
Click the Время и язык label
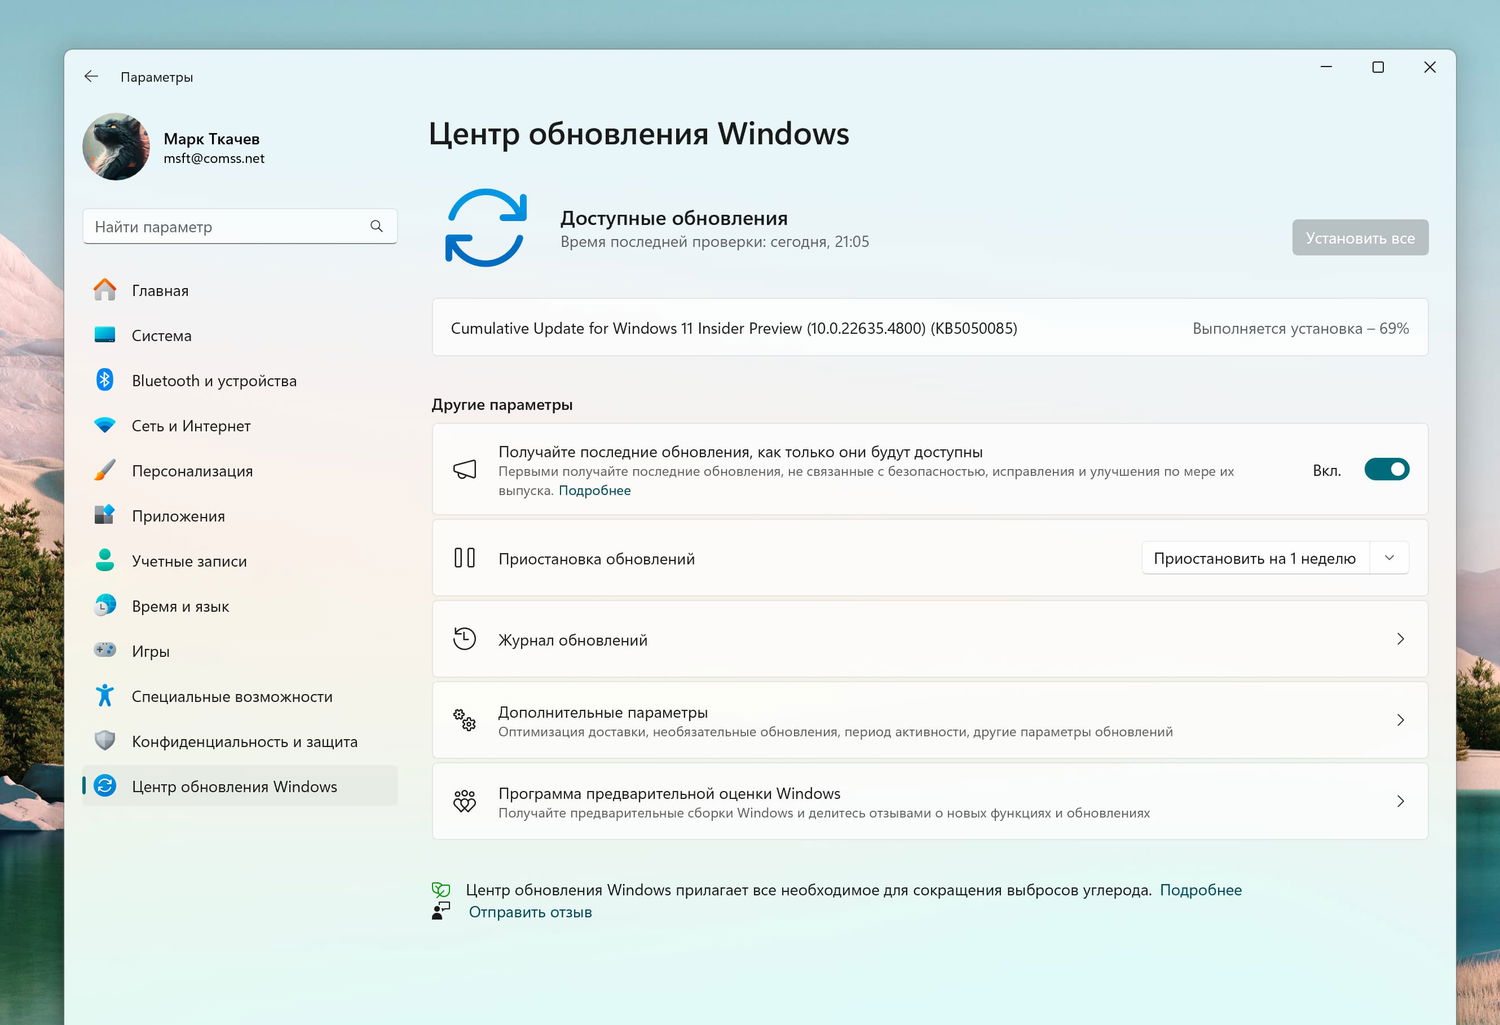[180, 606]
